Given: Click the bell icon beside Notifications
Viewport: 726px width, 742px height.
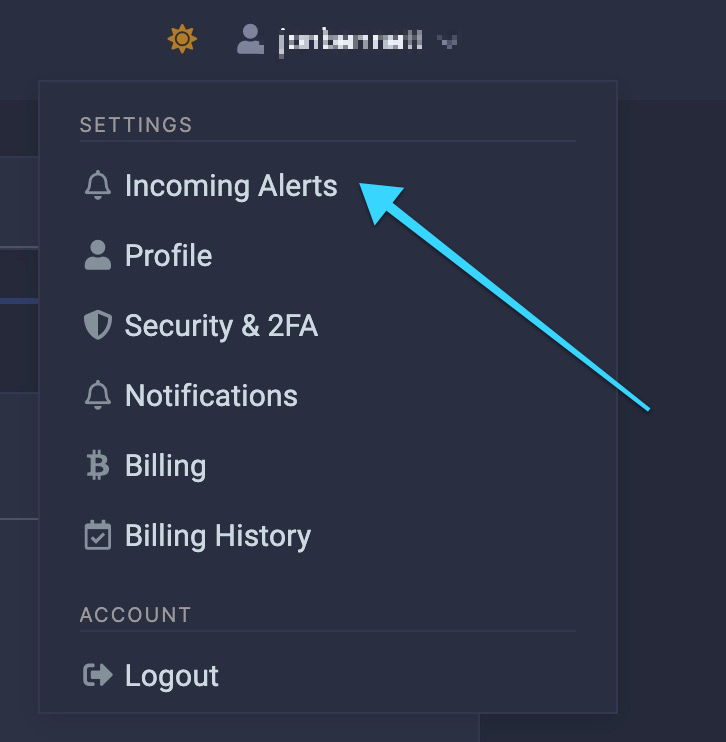Looking at the screenshot, I should (98, 395).
